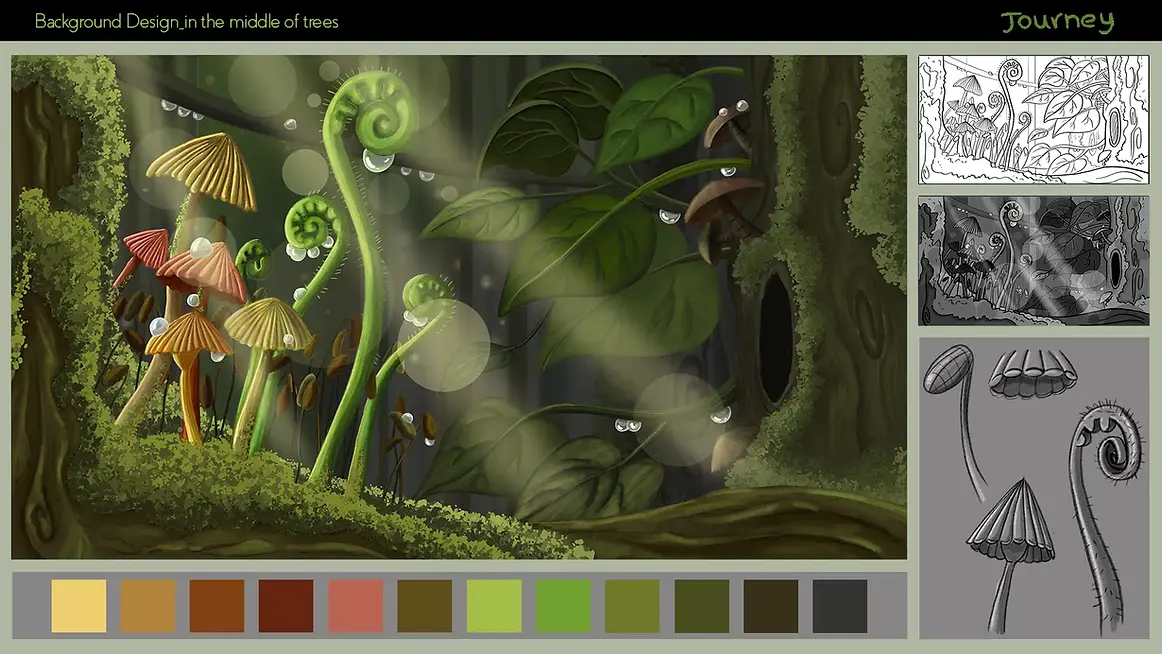
Task: Click the "Background Design_in the middle of trees" title
Action: 187,21
